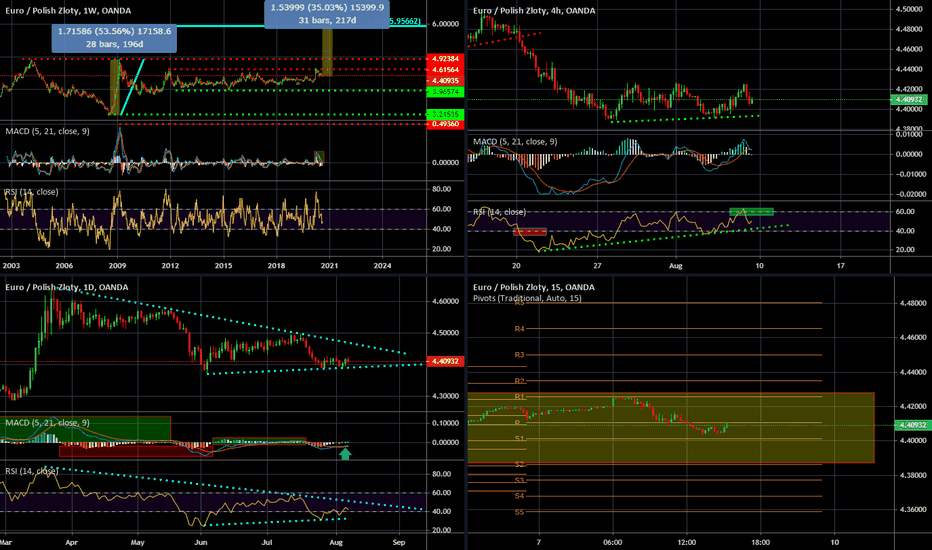Click the red 4.92384 price label
This screenshot has height=550, width=932.
(x=445, y=59)
